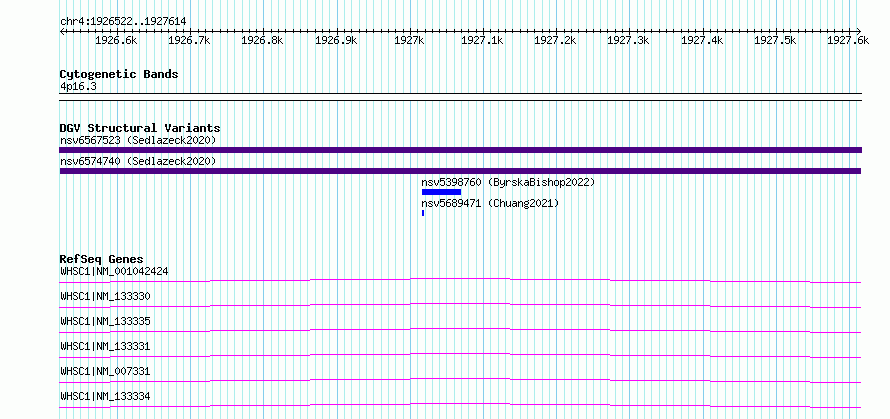Select transcript WHSC1|NM_001042424
The width and height of the screenshot is (890, 419).
114,271
